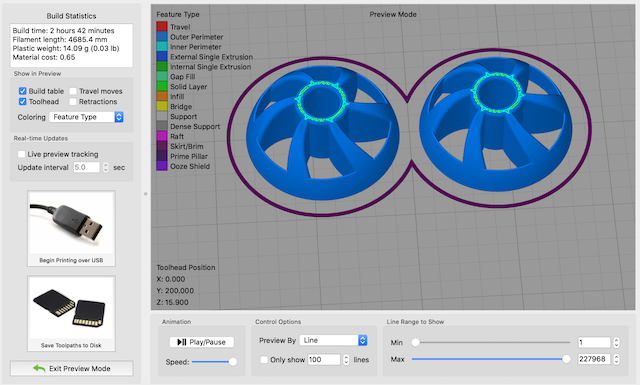This screenshot has height=385, width=640.
Task: Turn on Live preview tracking
Action: pyautogui.click(x=22, y=154)
